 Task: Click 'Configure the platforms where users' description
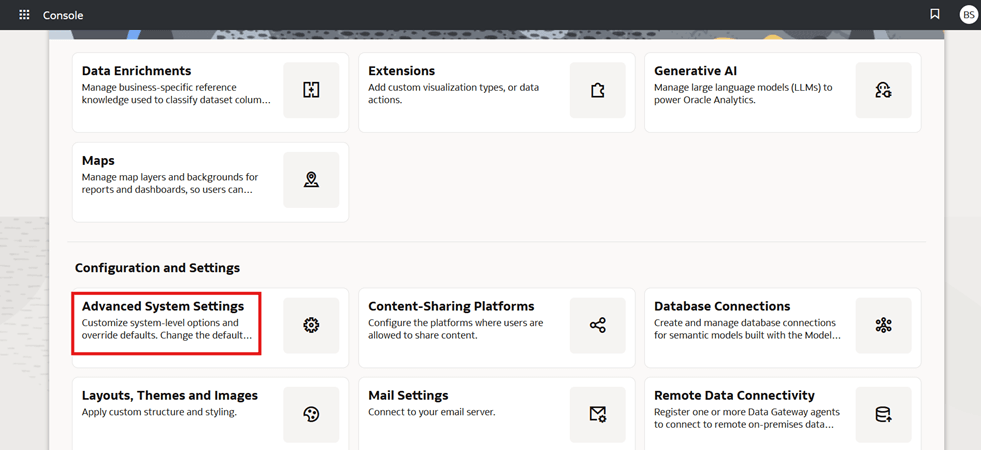455,329
